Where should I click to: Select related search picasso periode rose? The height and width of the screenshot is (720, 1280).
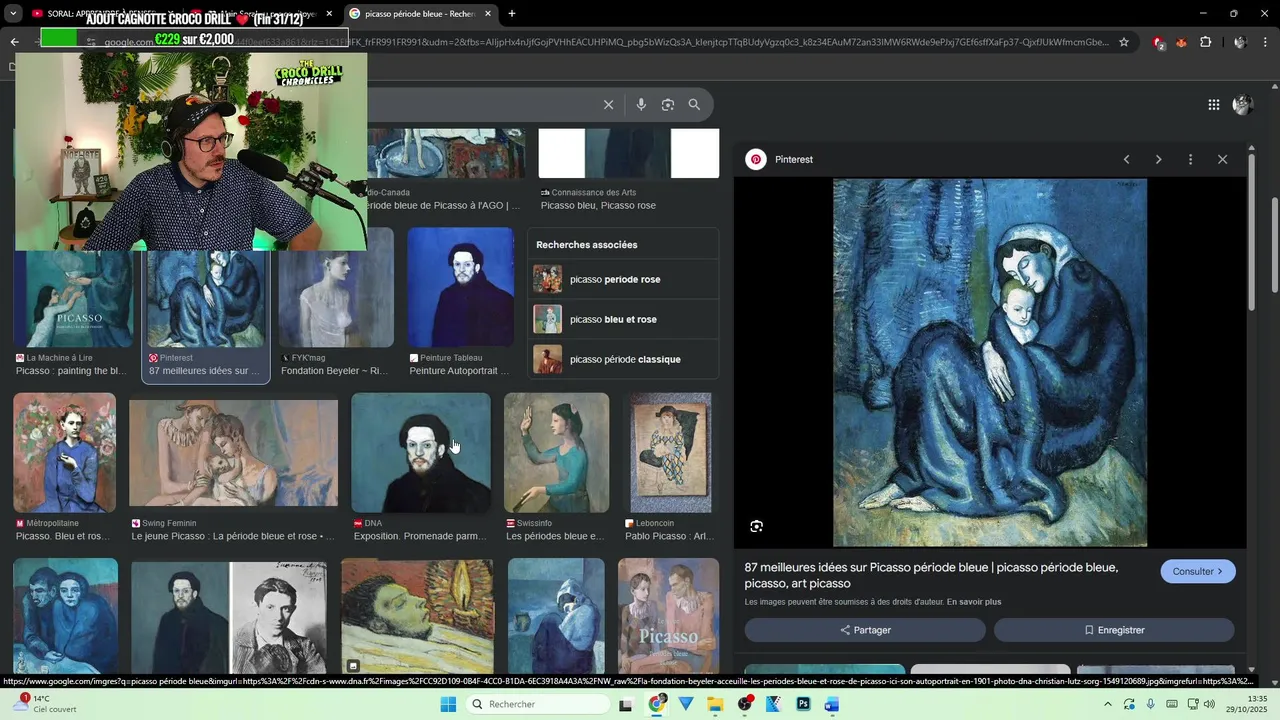623,279
